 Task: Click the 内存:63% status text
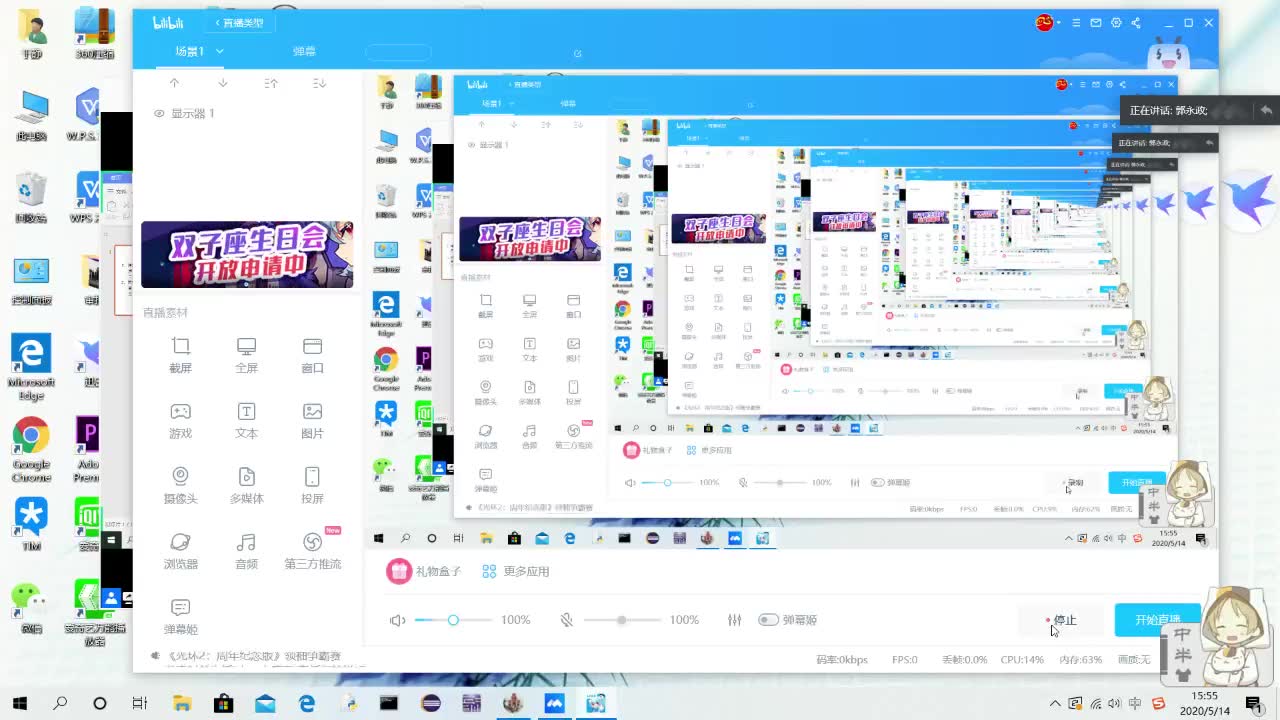point(1080,660)
